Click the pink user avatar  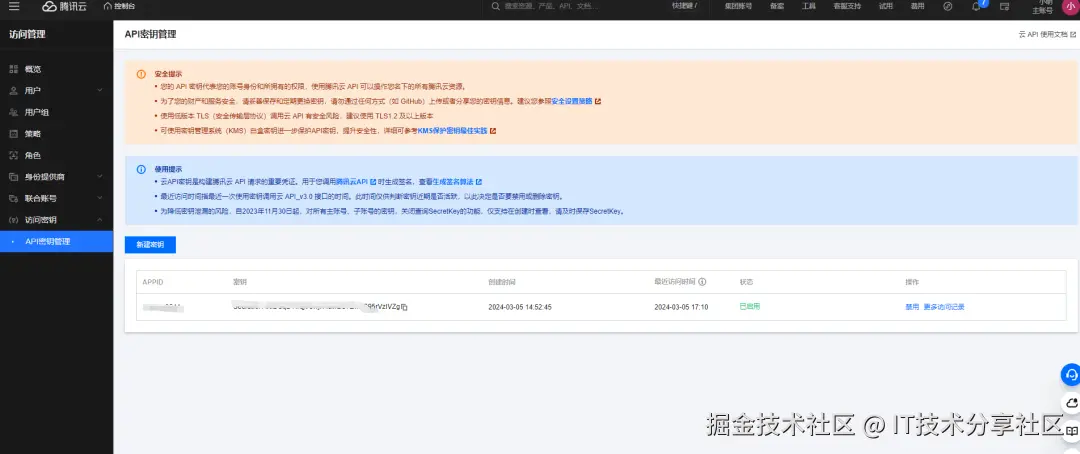[1070, 6]
